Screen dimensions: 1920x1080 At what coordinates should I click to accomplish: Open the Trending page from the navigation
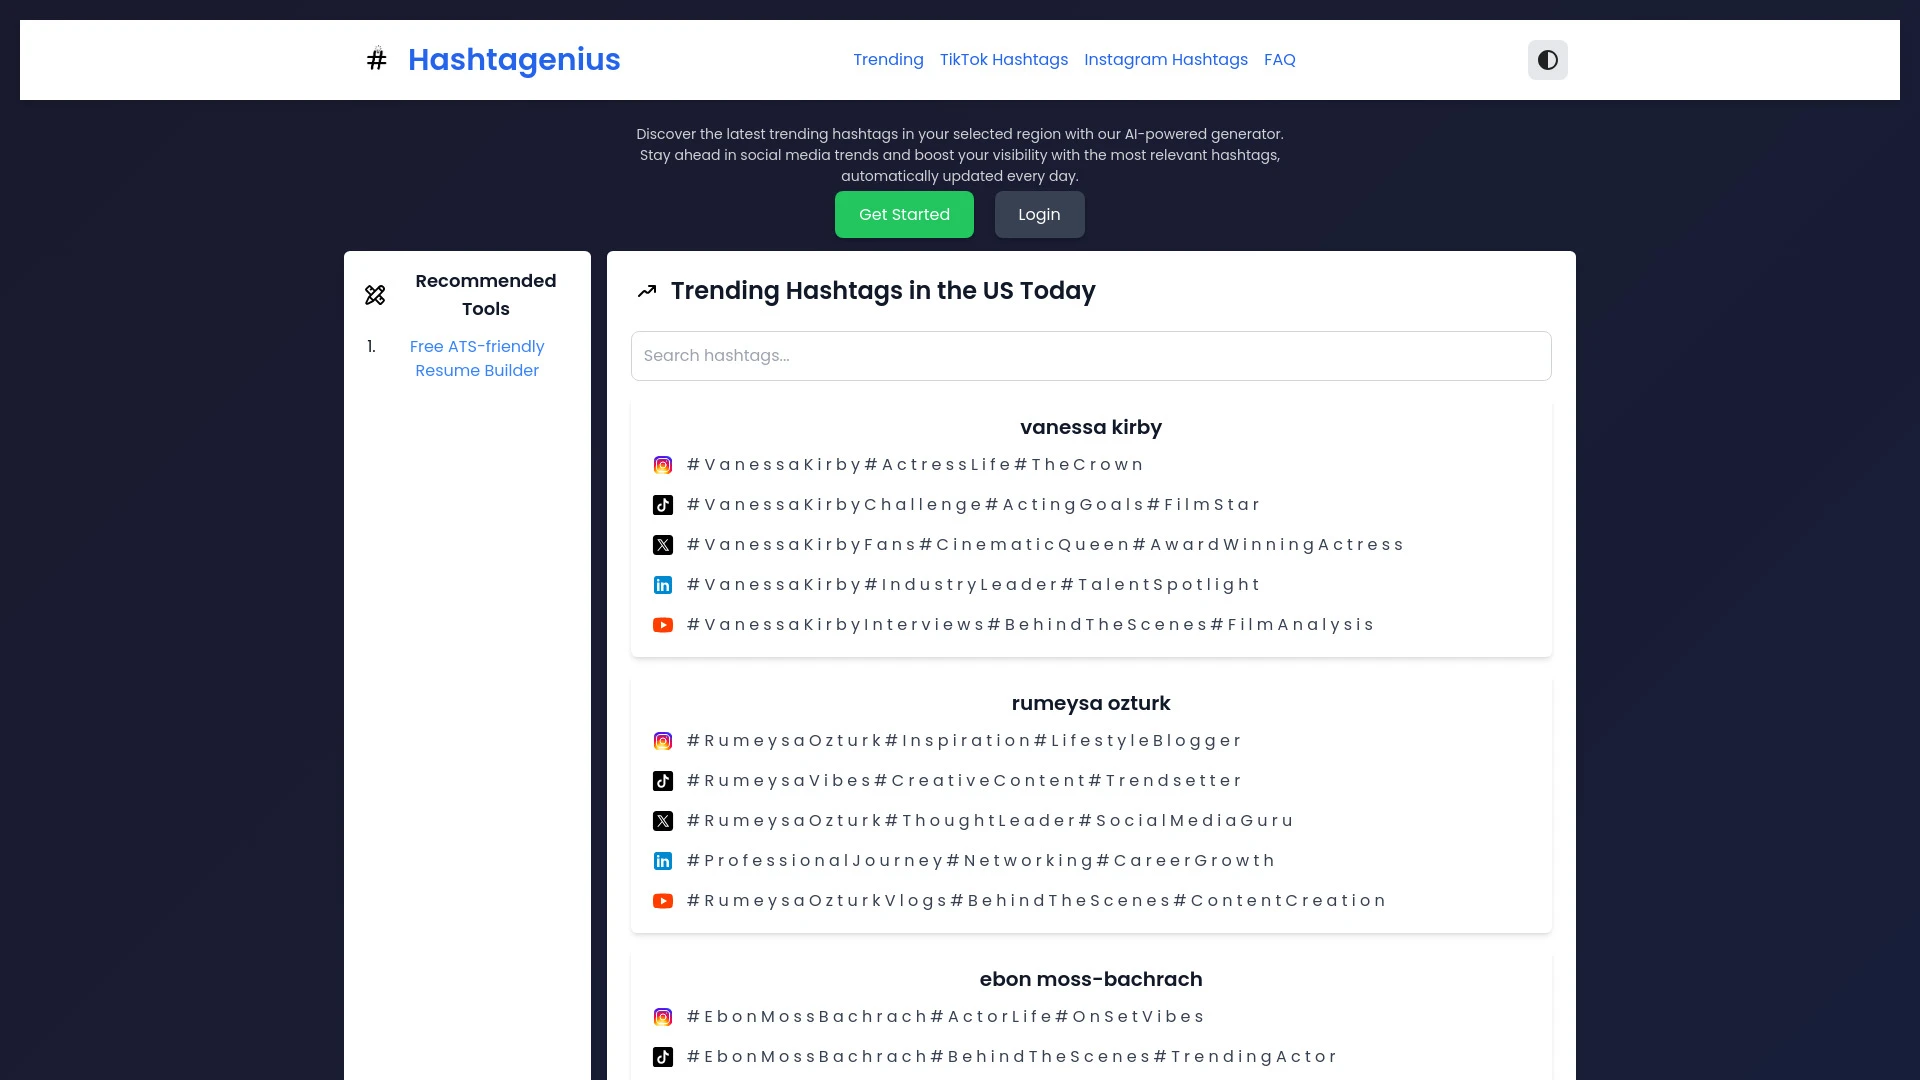click(888, 59)
